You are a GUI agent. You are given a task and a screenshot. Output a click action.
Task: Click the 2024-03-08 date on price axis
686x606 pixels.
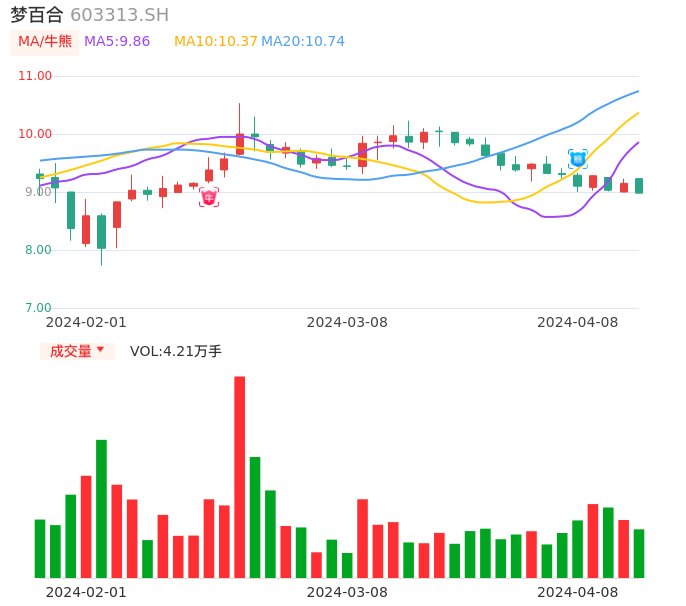347,322
